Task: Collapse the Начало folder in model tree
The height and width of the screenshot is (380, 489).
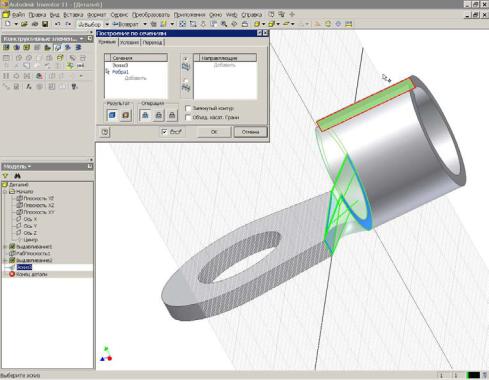Action: click(x=5, y=192)
